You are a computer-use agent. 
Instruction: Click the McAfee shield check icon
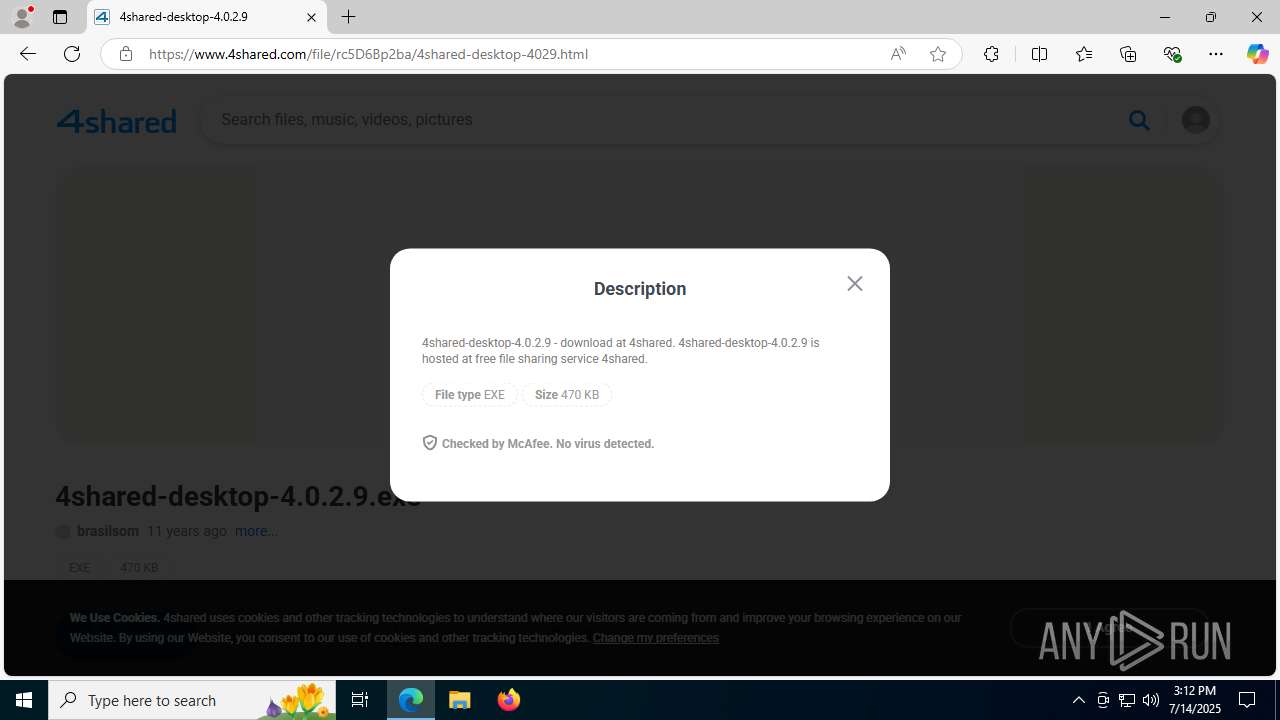click(x=430, y=443)
